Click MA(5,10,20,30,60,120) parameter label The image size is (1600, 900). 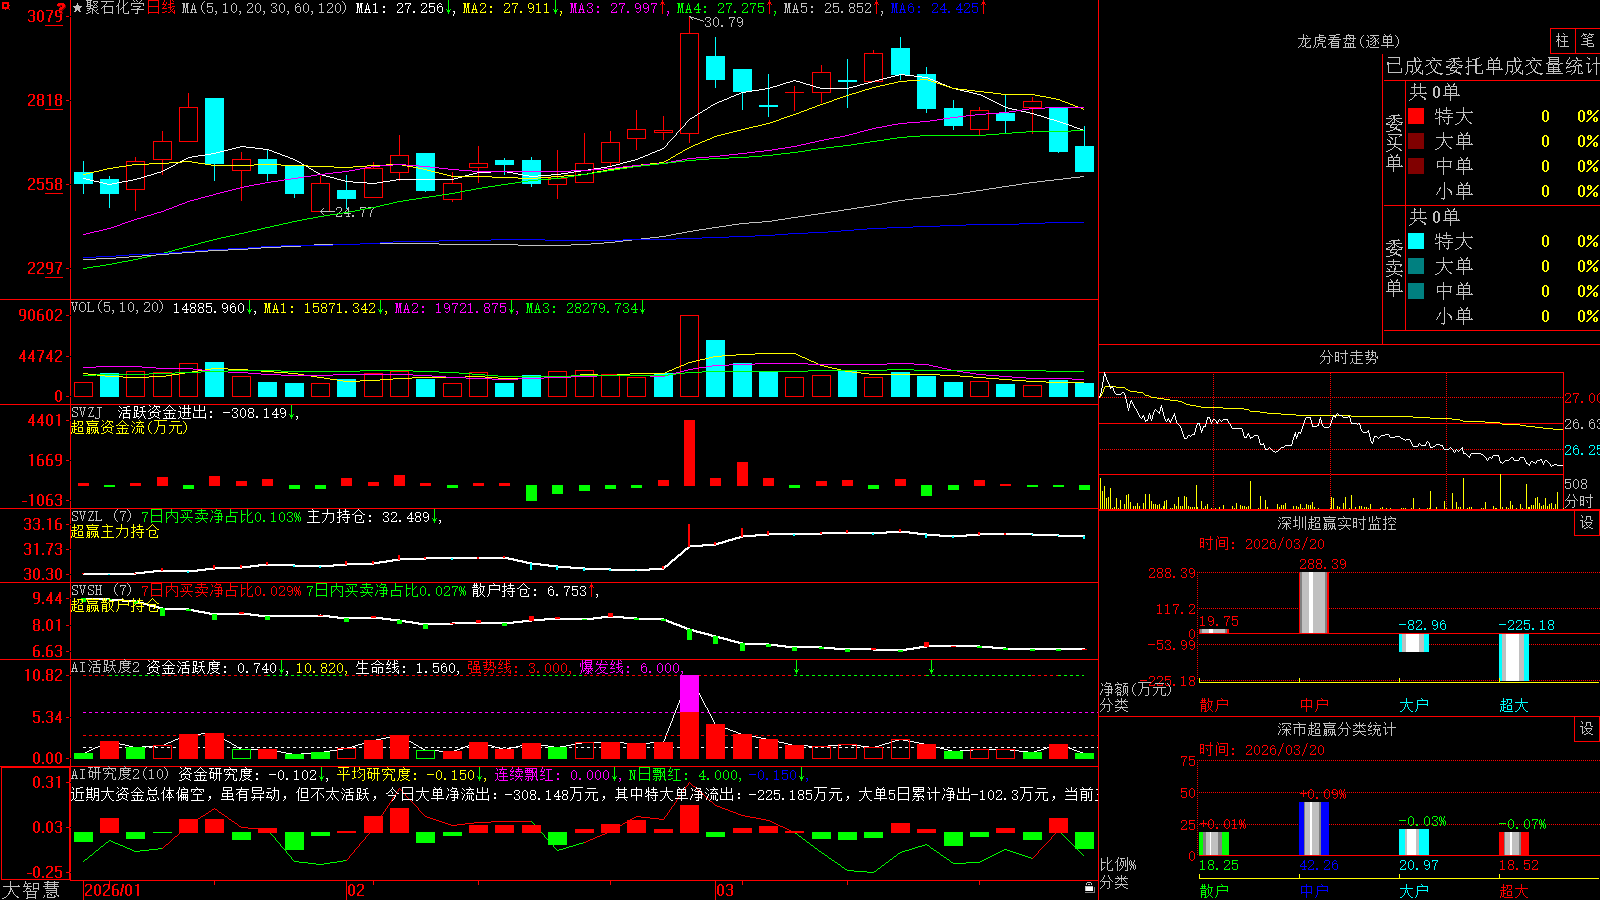[x=264, y=8]
